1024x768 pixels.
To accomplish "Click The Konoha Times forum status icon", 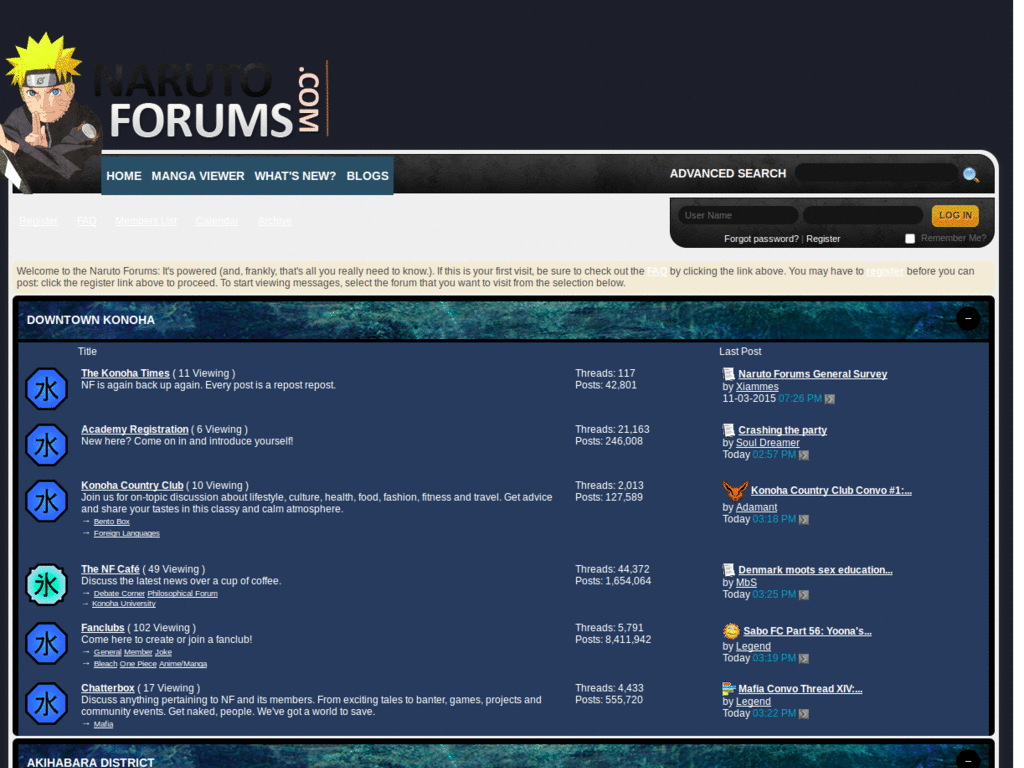I will tap(46, 389).
